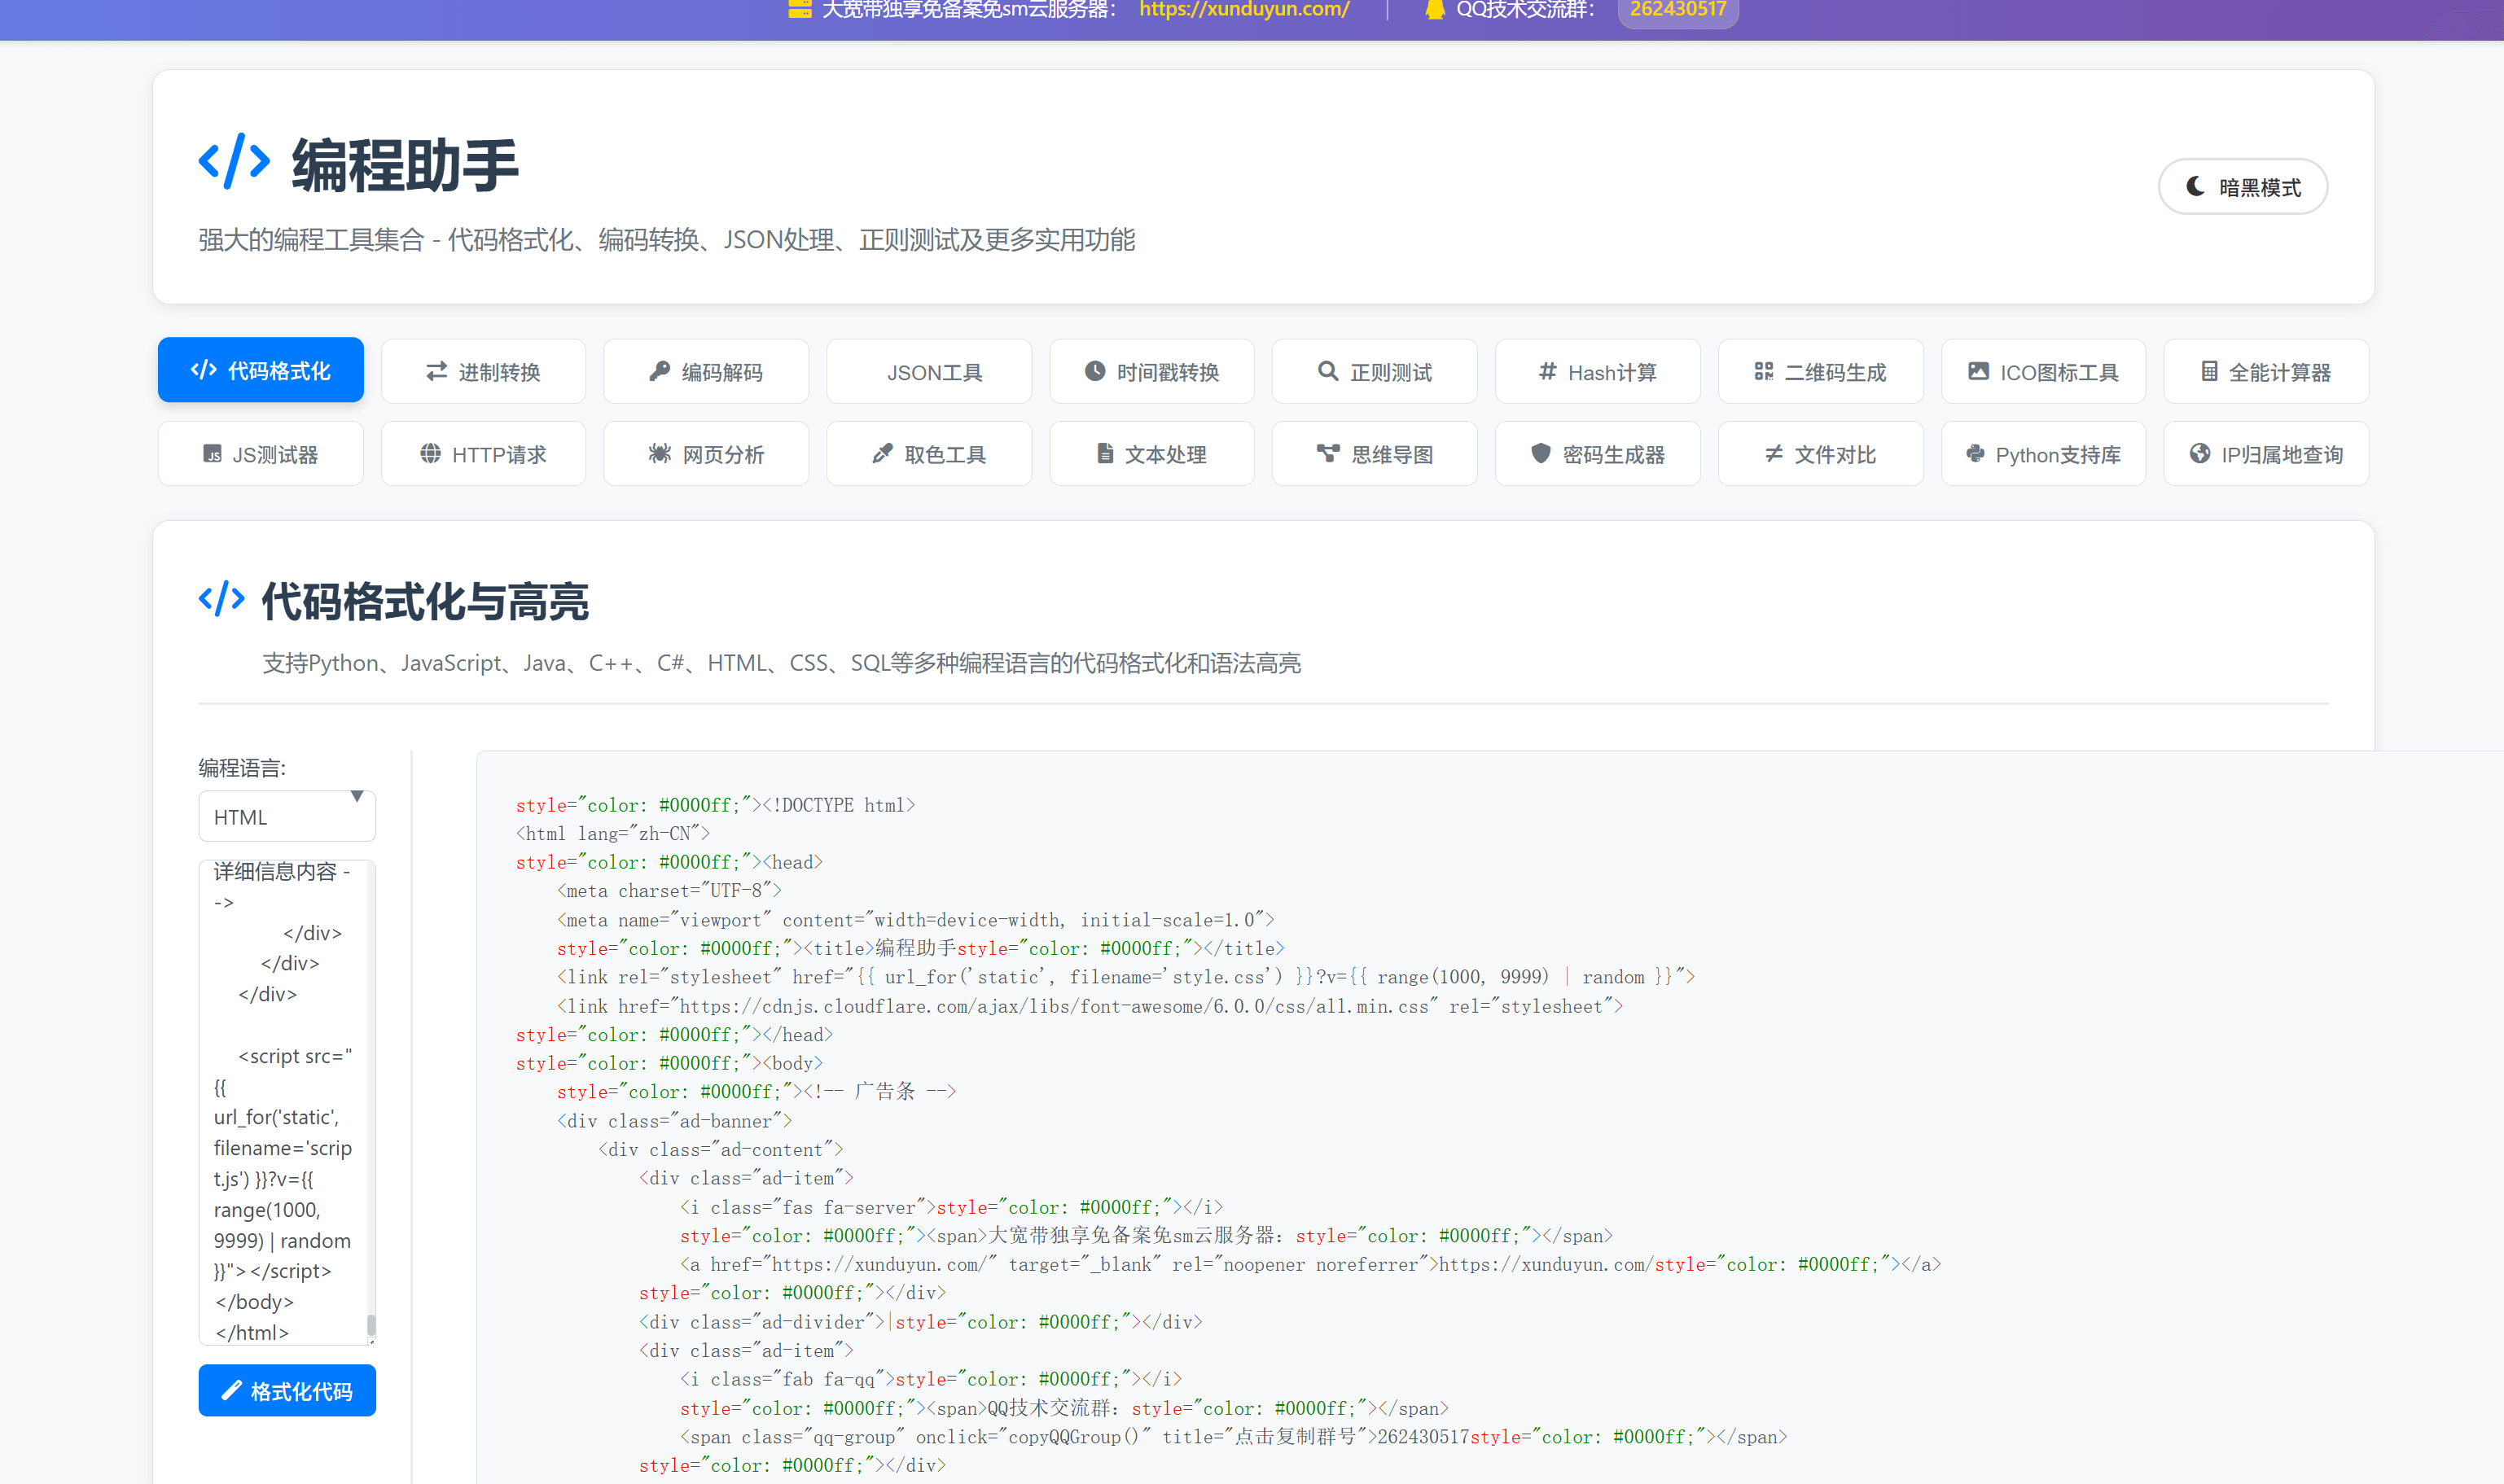
Task: Switch to the 进制转换 tab
Action: 483,371
